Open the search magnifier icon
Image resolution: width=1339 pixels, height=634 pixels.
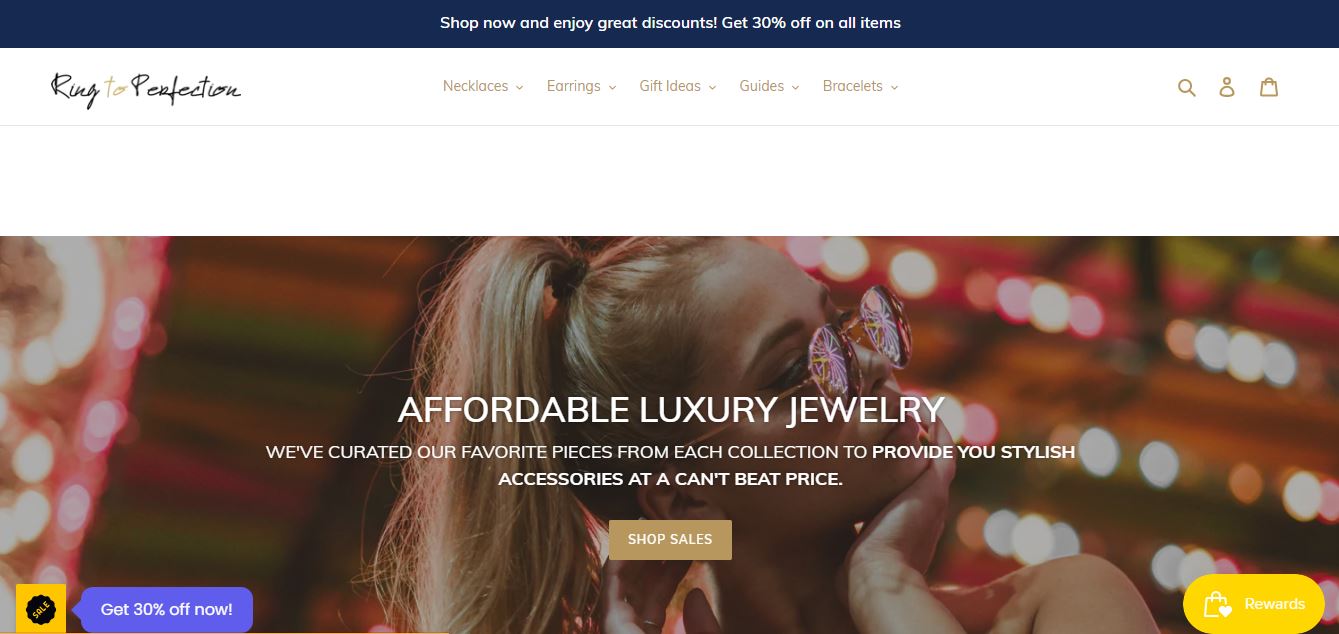point(1187,87)
